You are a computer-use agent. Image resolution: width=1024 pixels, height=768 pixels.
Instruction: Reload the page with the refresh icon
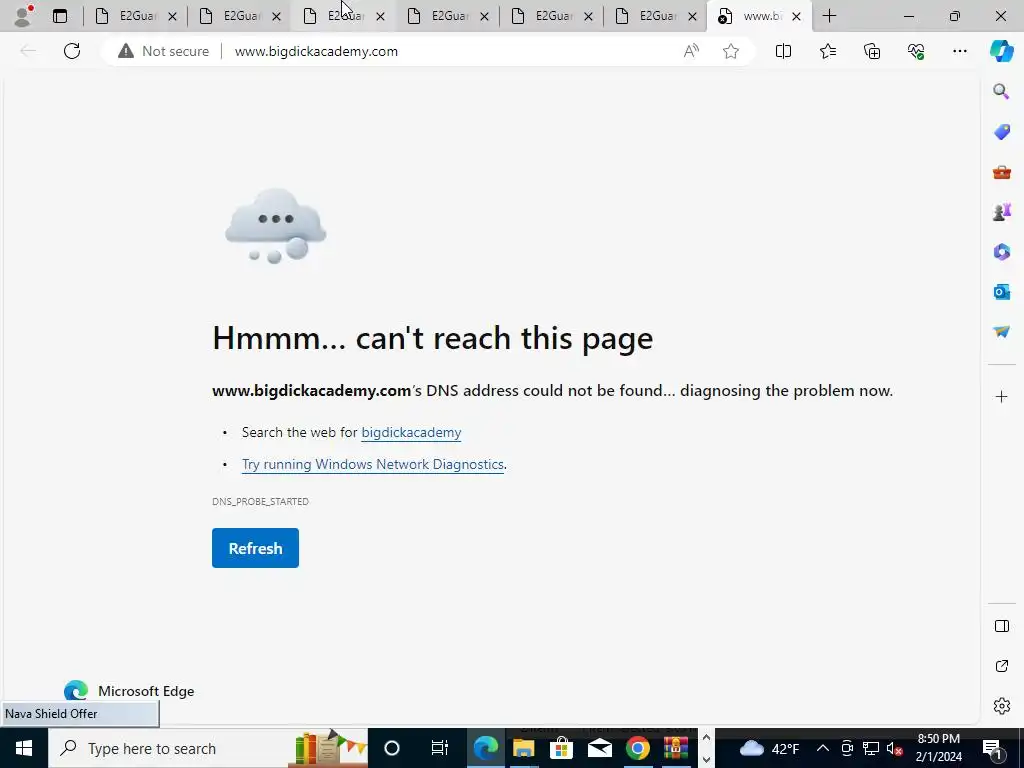coord(72,51)
